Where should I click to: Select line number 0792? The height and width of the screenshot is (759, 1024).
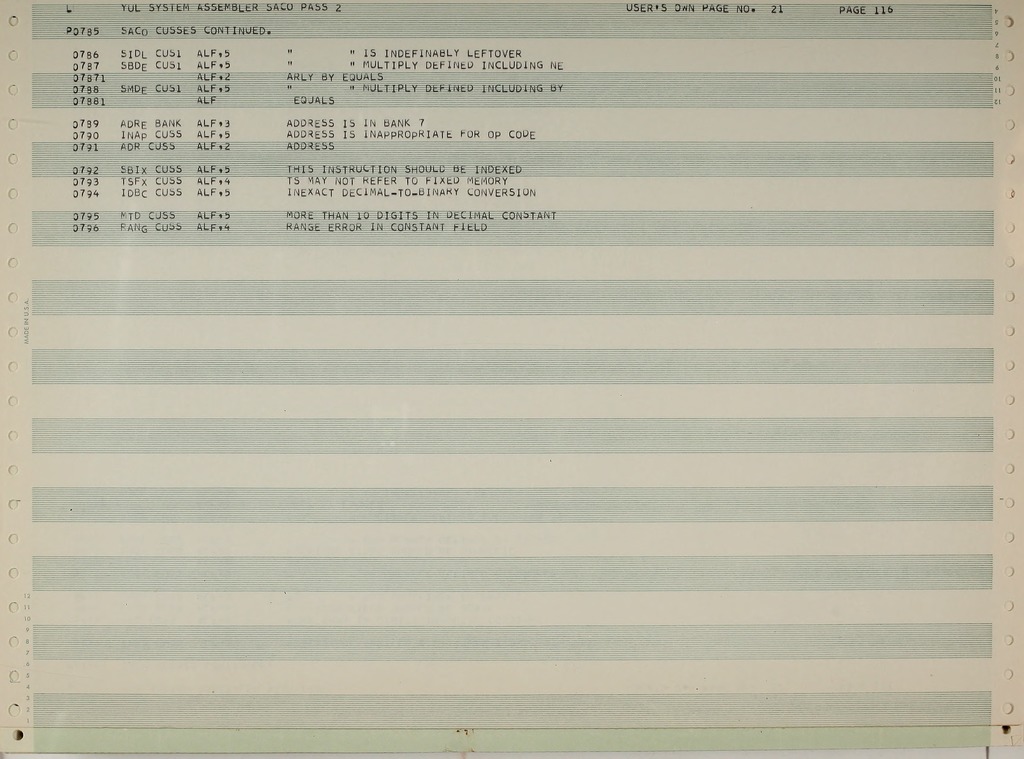pyautogui.click(x=86, y=170)
